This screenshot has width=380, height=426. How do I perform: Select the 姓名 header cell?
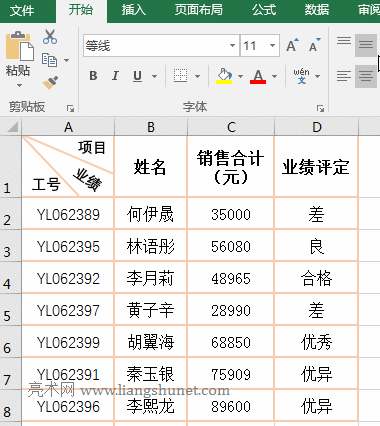[x=151, y=166]
